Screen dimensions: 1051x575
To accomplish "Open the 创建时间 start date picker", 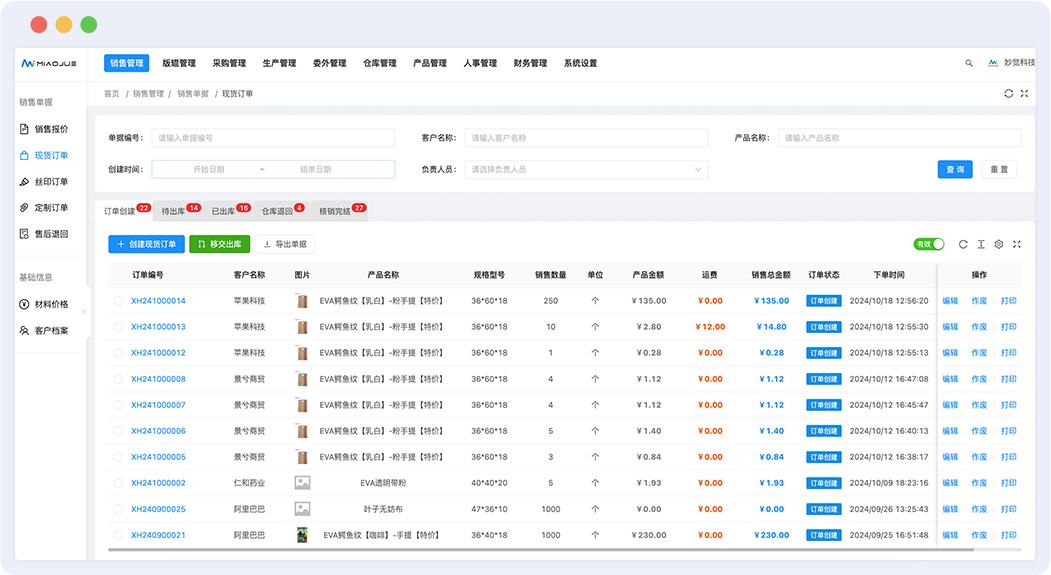I will tap(208, 170).
